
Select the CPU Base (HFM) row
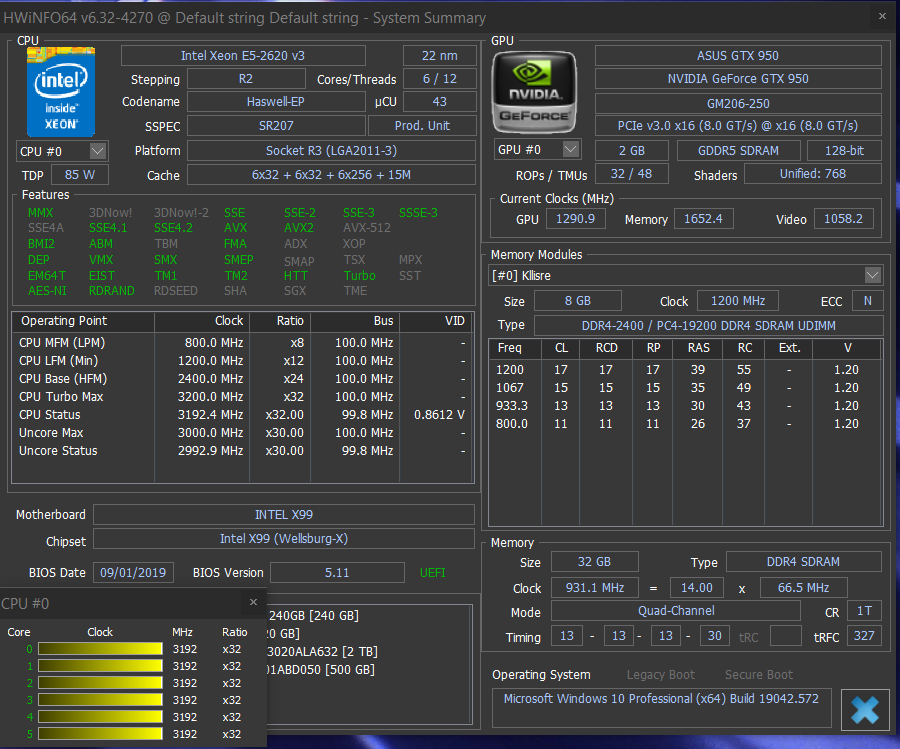pyautogui.click(x=242, y=379)
